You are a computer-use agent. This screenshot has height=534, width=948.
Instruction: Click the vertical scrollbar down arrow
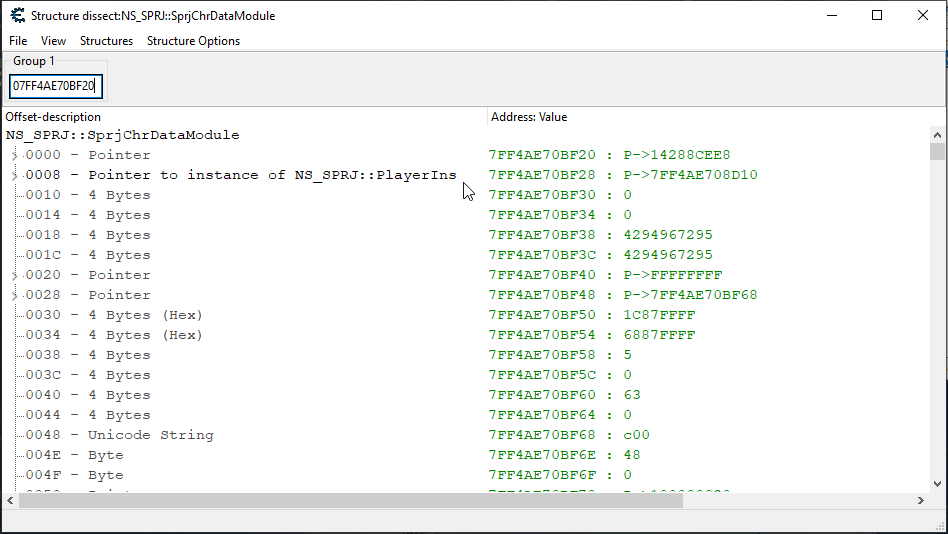coord(937,483)
